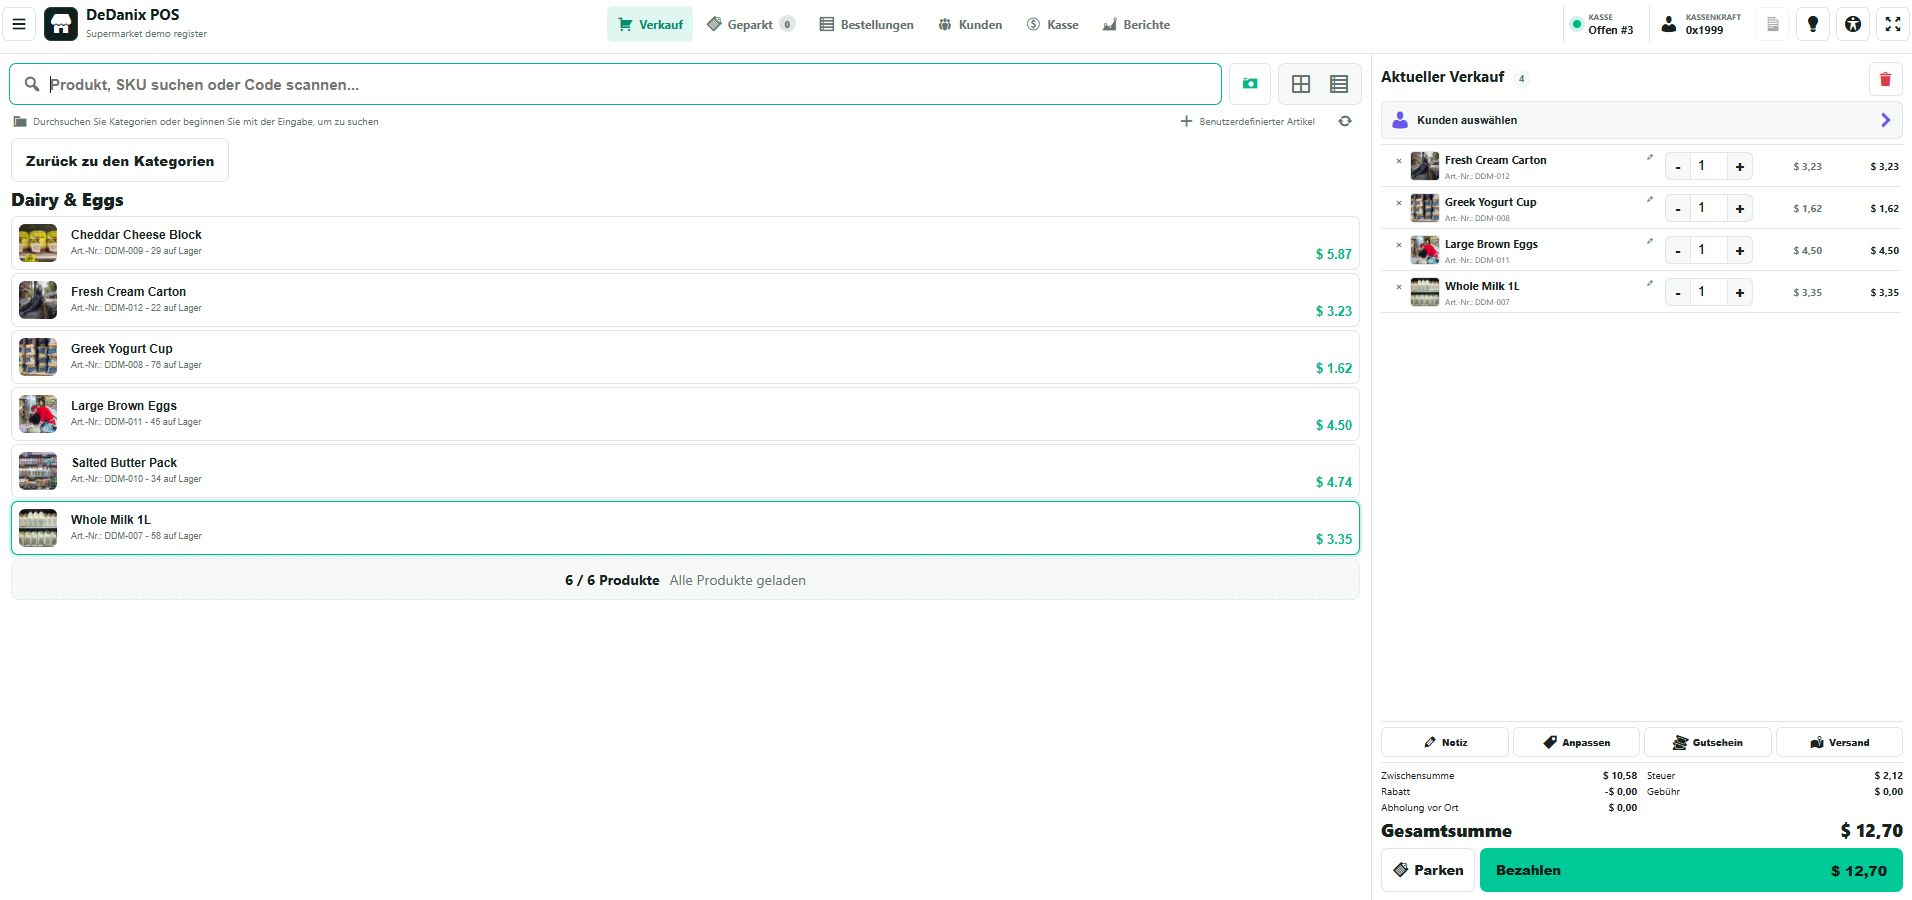Decrease Greek Yogurt Cup quantity

pos(1678,208)
